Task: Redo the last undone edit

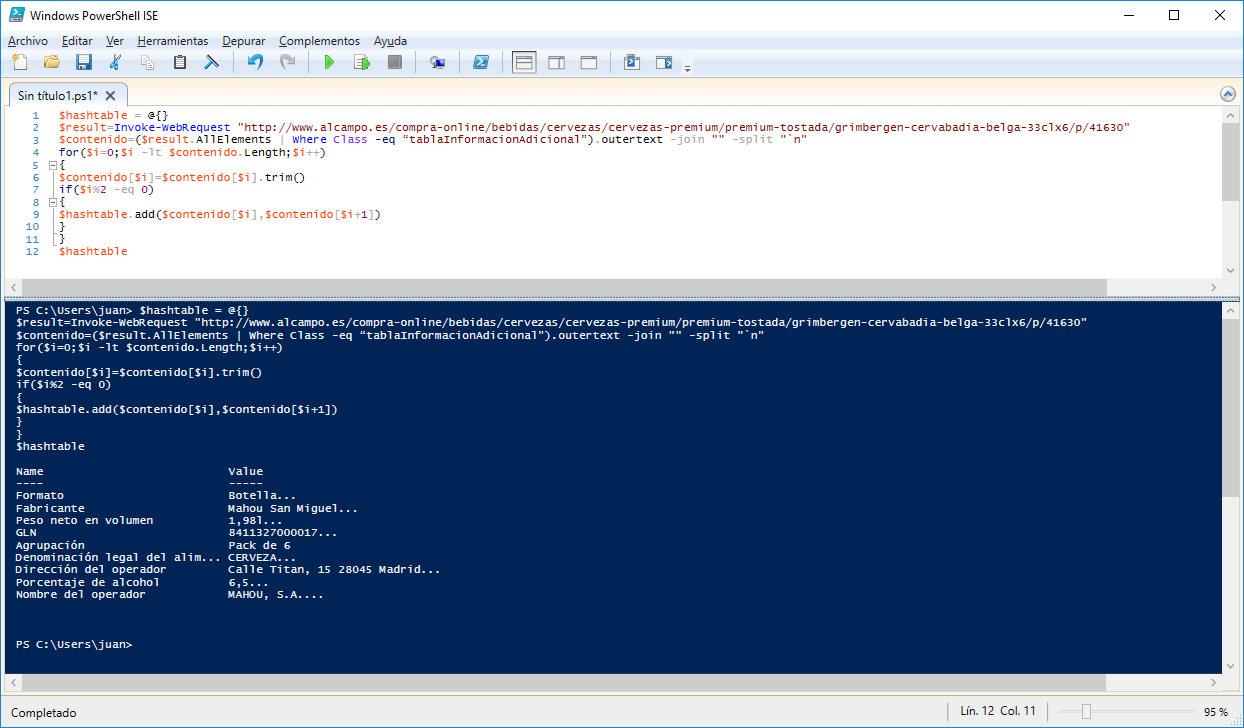Action: pos(287,63)
